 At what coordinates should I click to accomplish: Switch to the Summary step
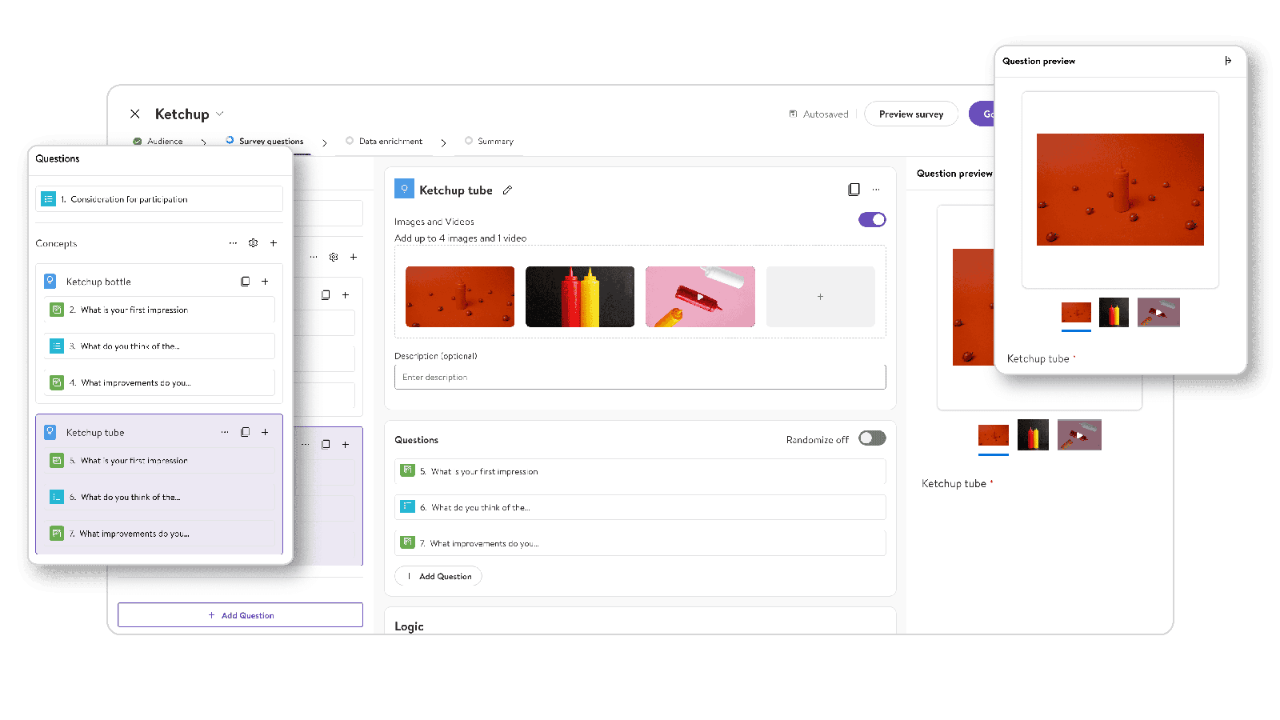495,141
